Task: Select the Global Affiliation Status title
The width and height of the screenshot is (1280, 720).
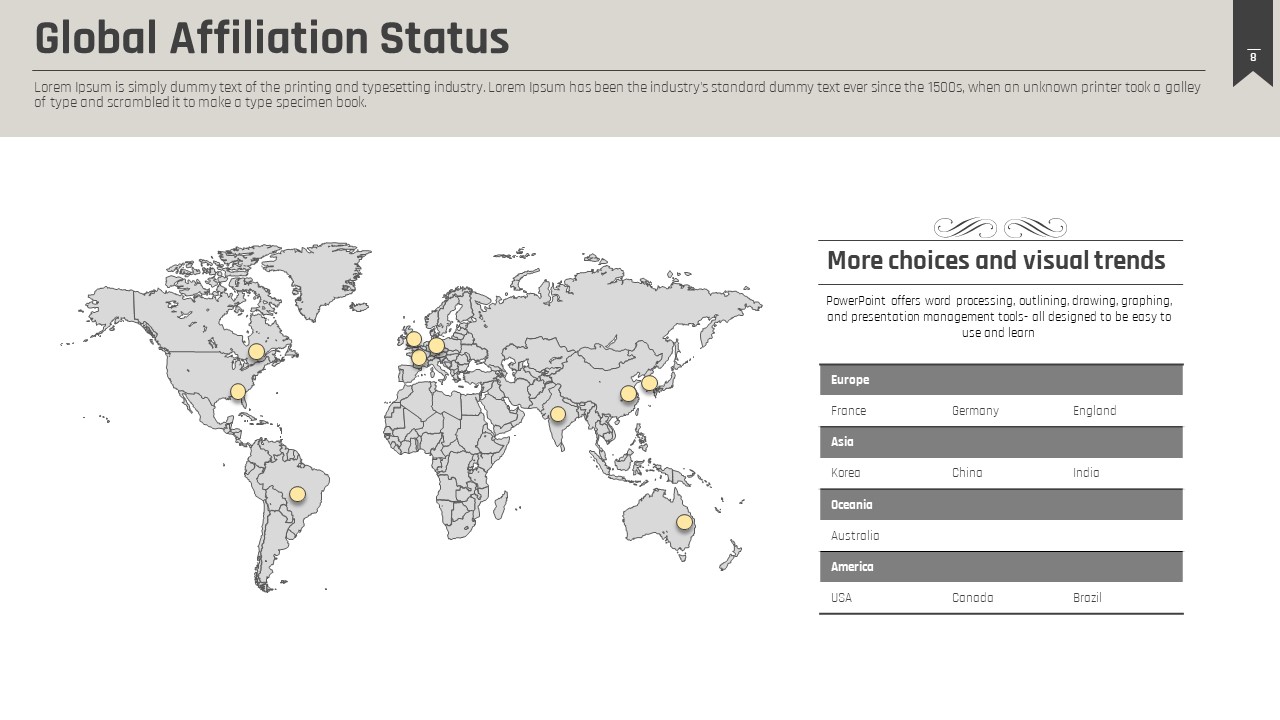Action: (x=272, y=39)
